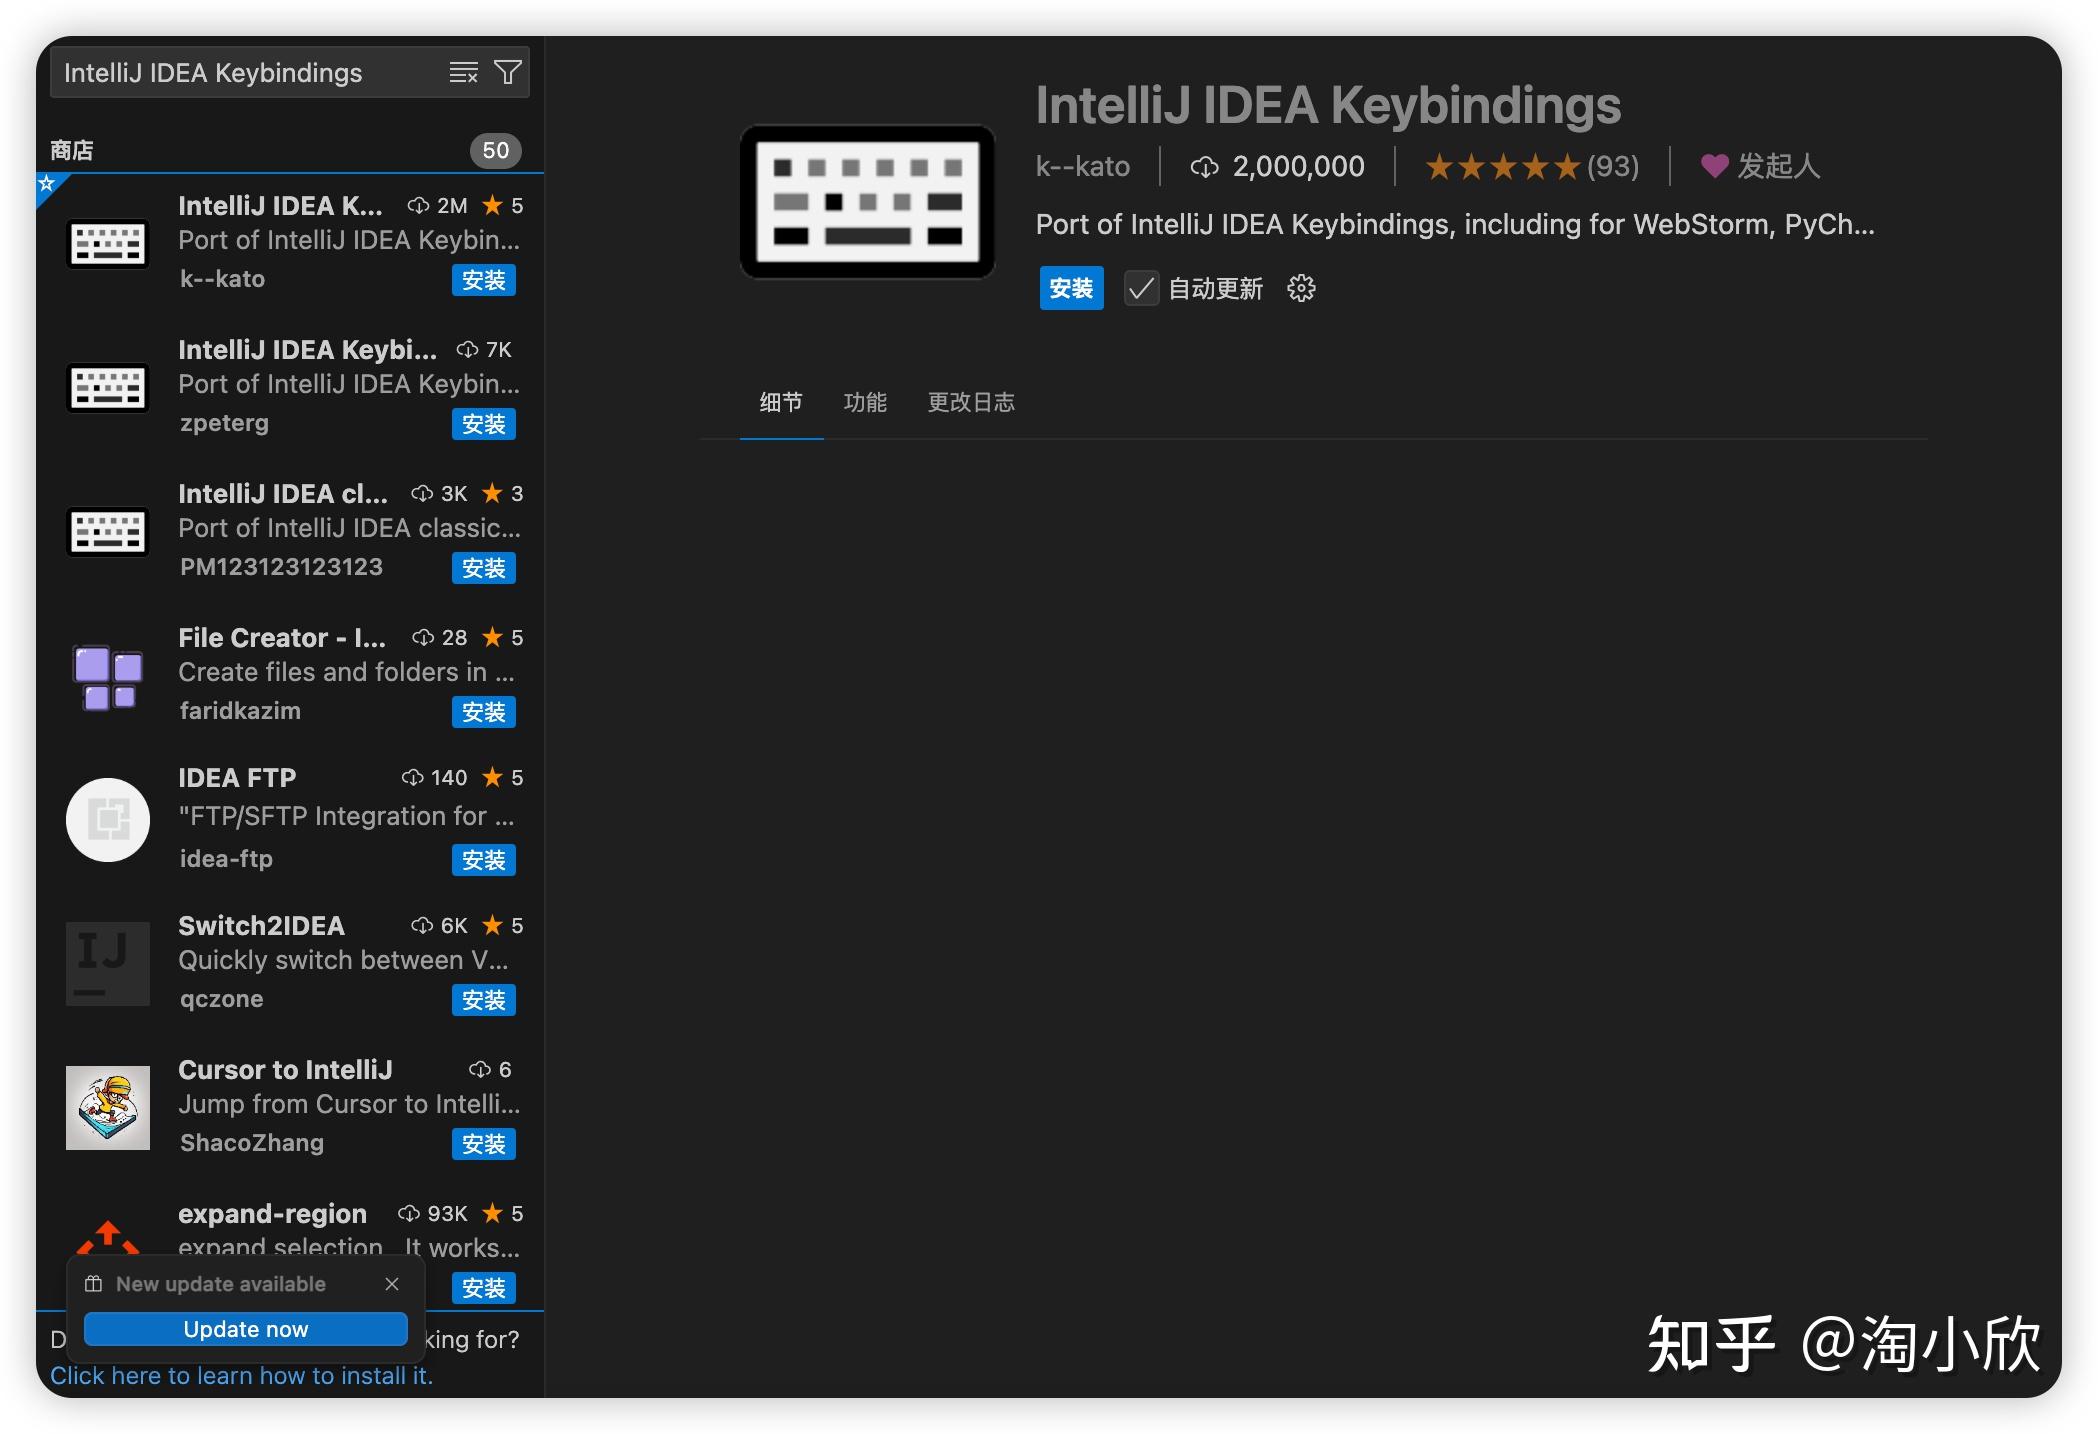Click the clear search results icon
This screenshot has width=2098, height=1434.
point(462,72)
